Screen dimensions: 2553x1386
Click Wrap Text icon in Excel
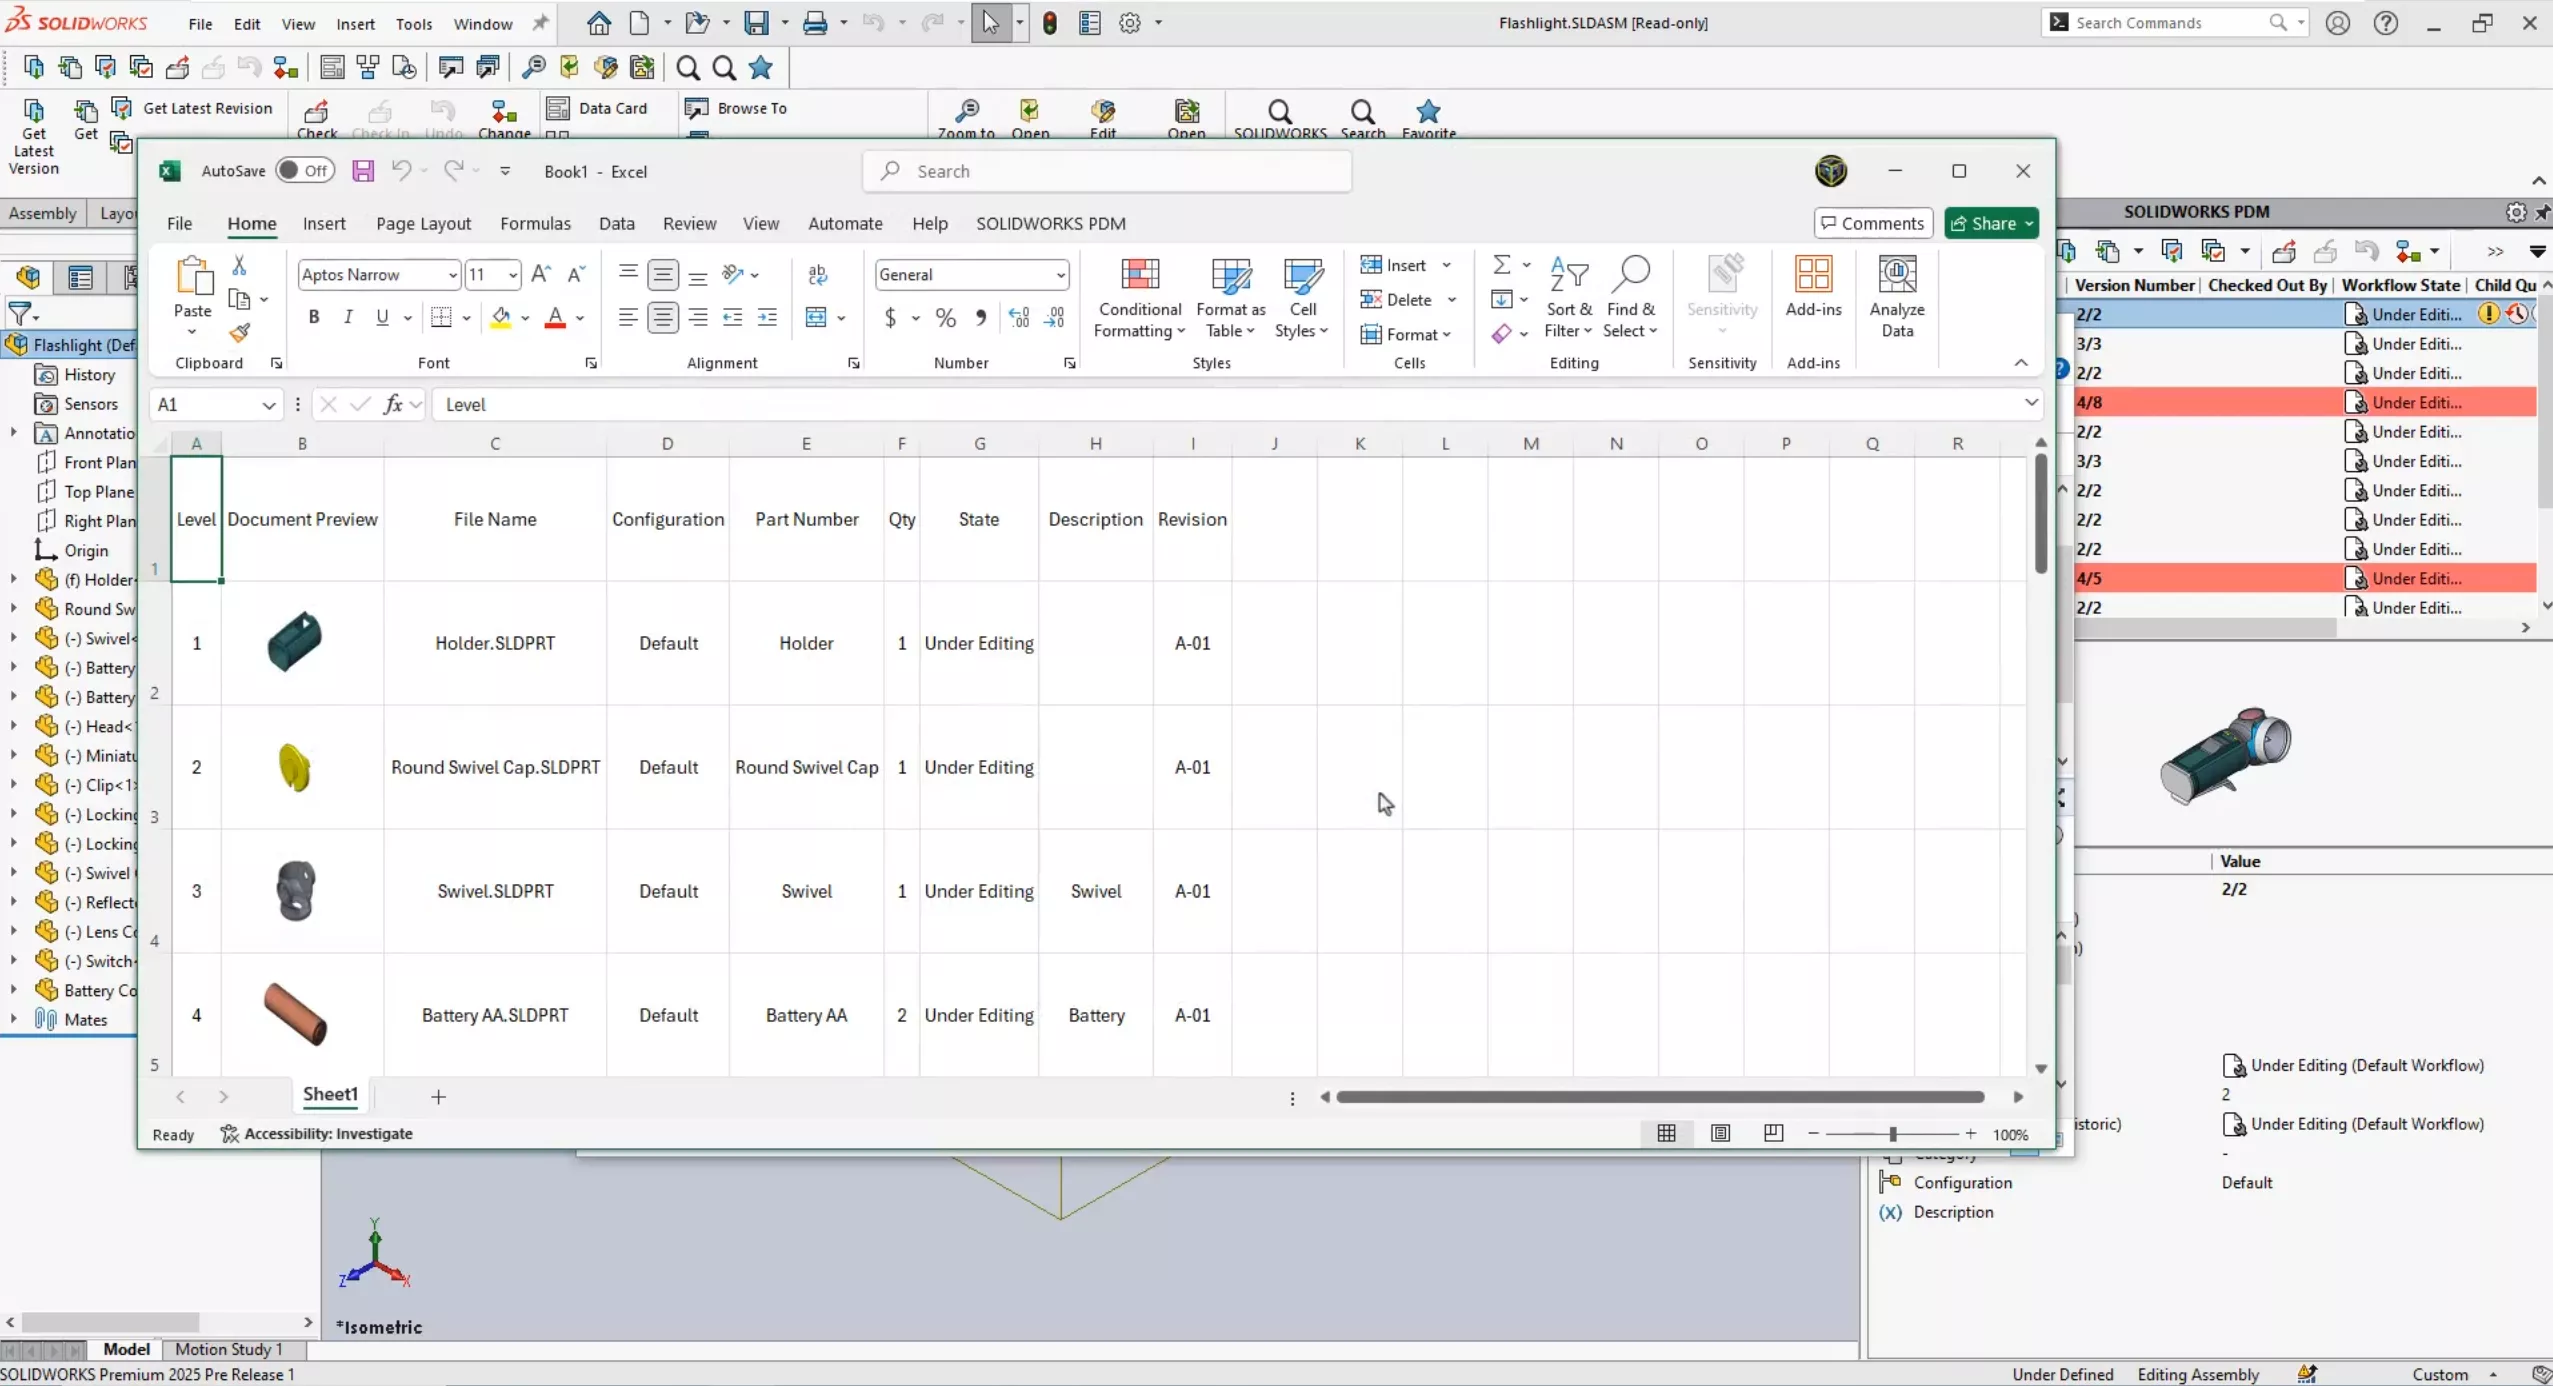tap(818, 274)
